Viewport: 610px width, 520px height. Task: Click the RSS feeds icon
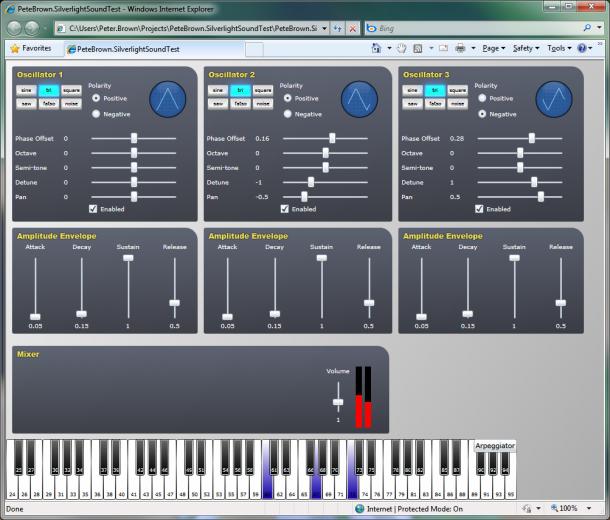click(418, 48)
